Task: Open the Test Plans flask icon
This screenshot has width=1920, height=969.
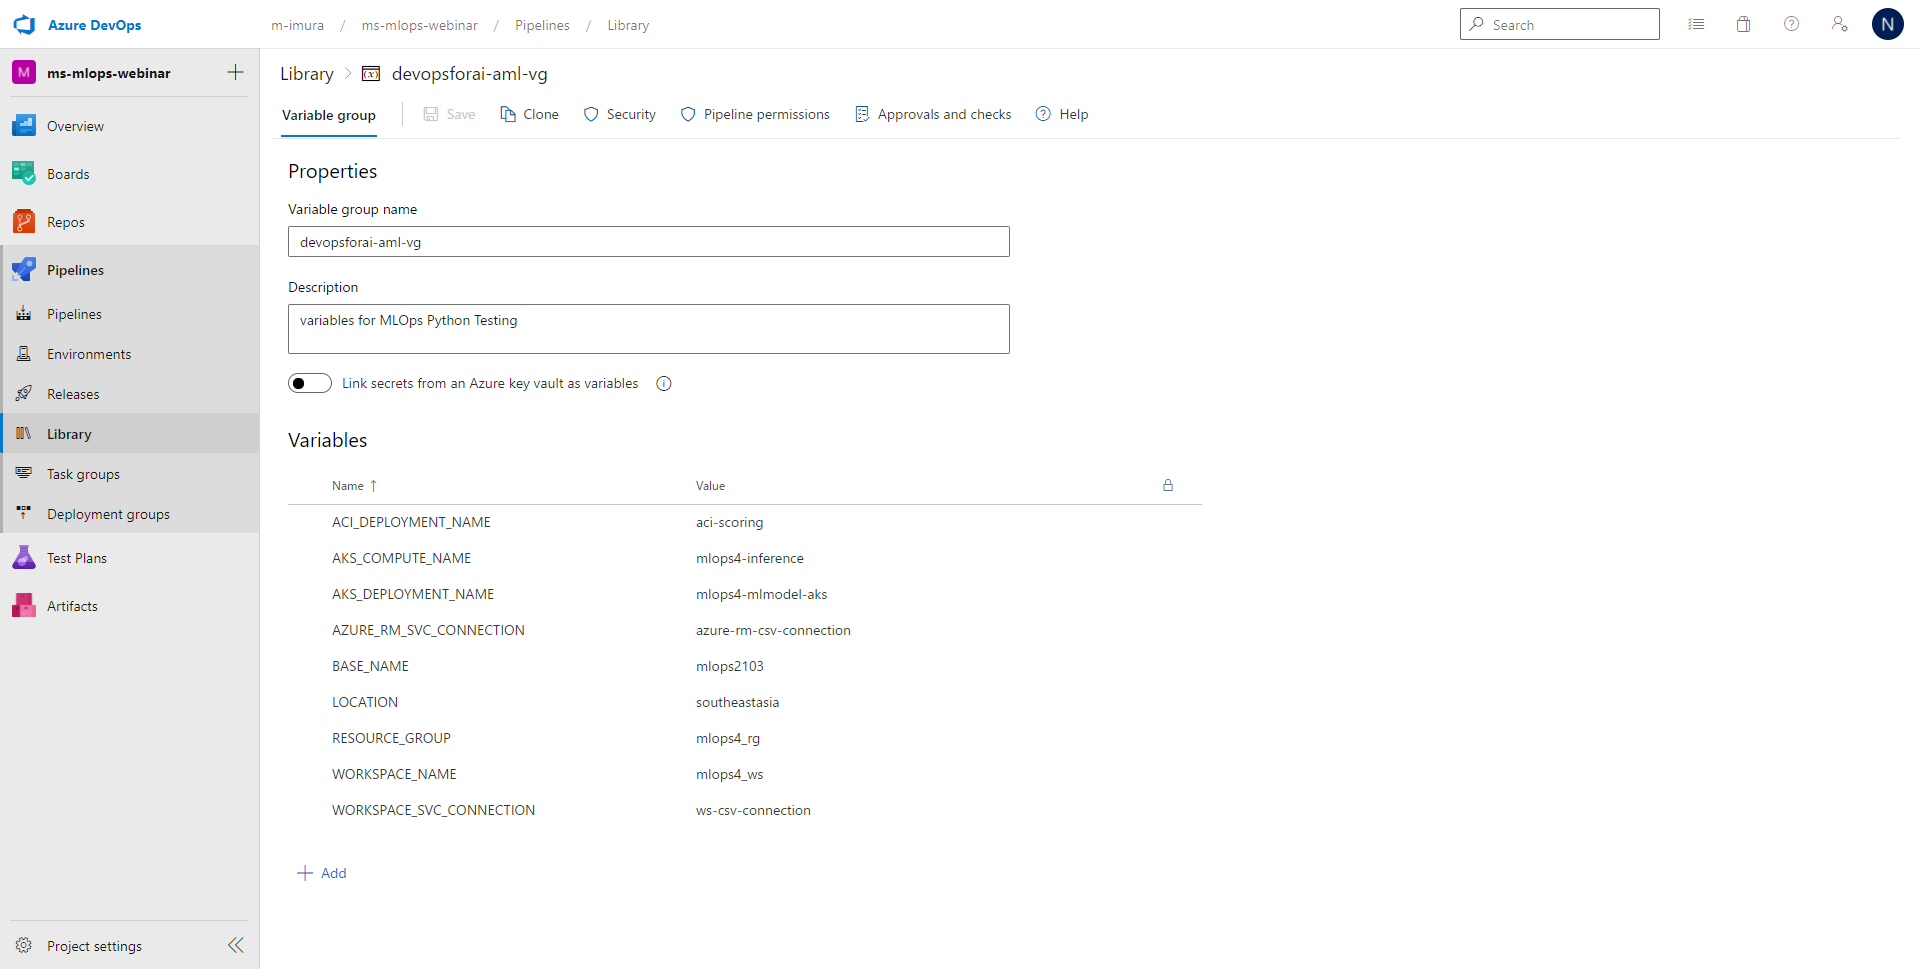Action: coord(24,558)
